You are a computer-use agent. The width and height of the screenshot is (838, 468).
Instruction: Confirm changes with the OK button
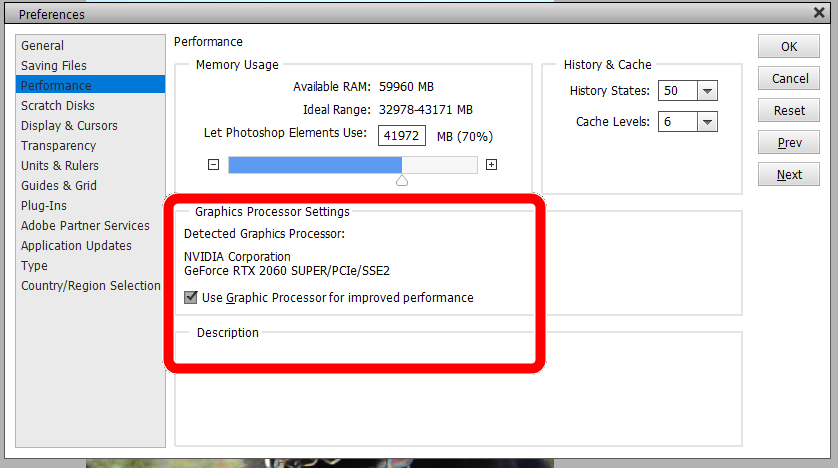point(789,46)
